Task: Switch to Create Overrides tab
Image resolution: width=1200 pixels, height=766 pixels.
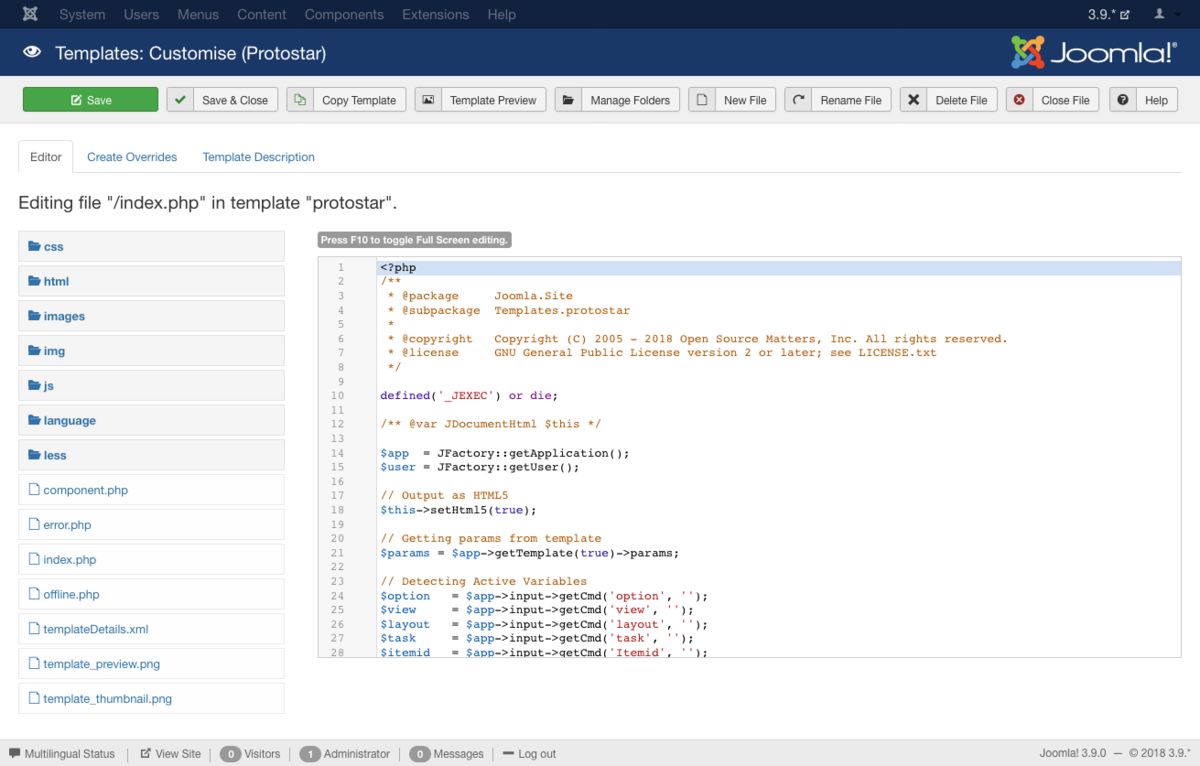Action: [132, 157]
